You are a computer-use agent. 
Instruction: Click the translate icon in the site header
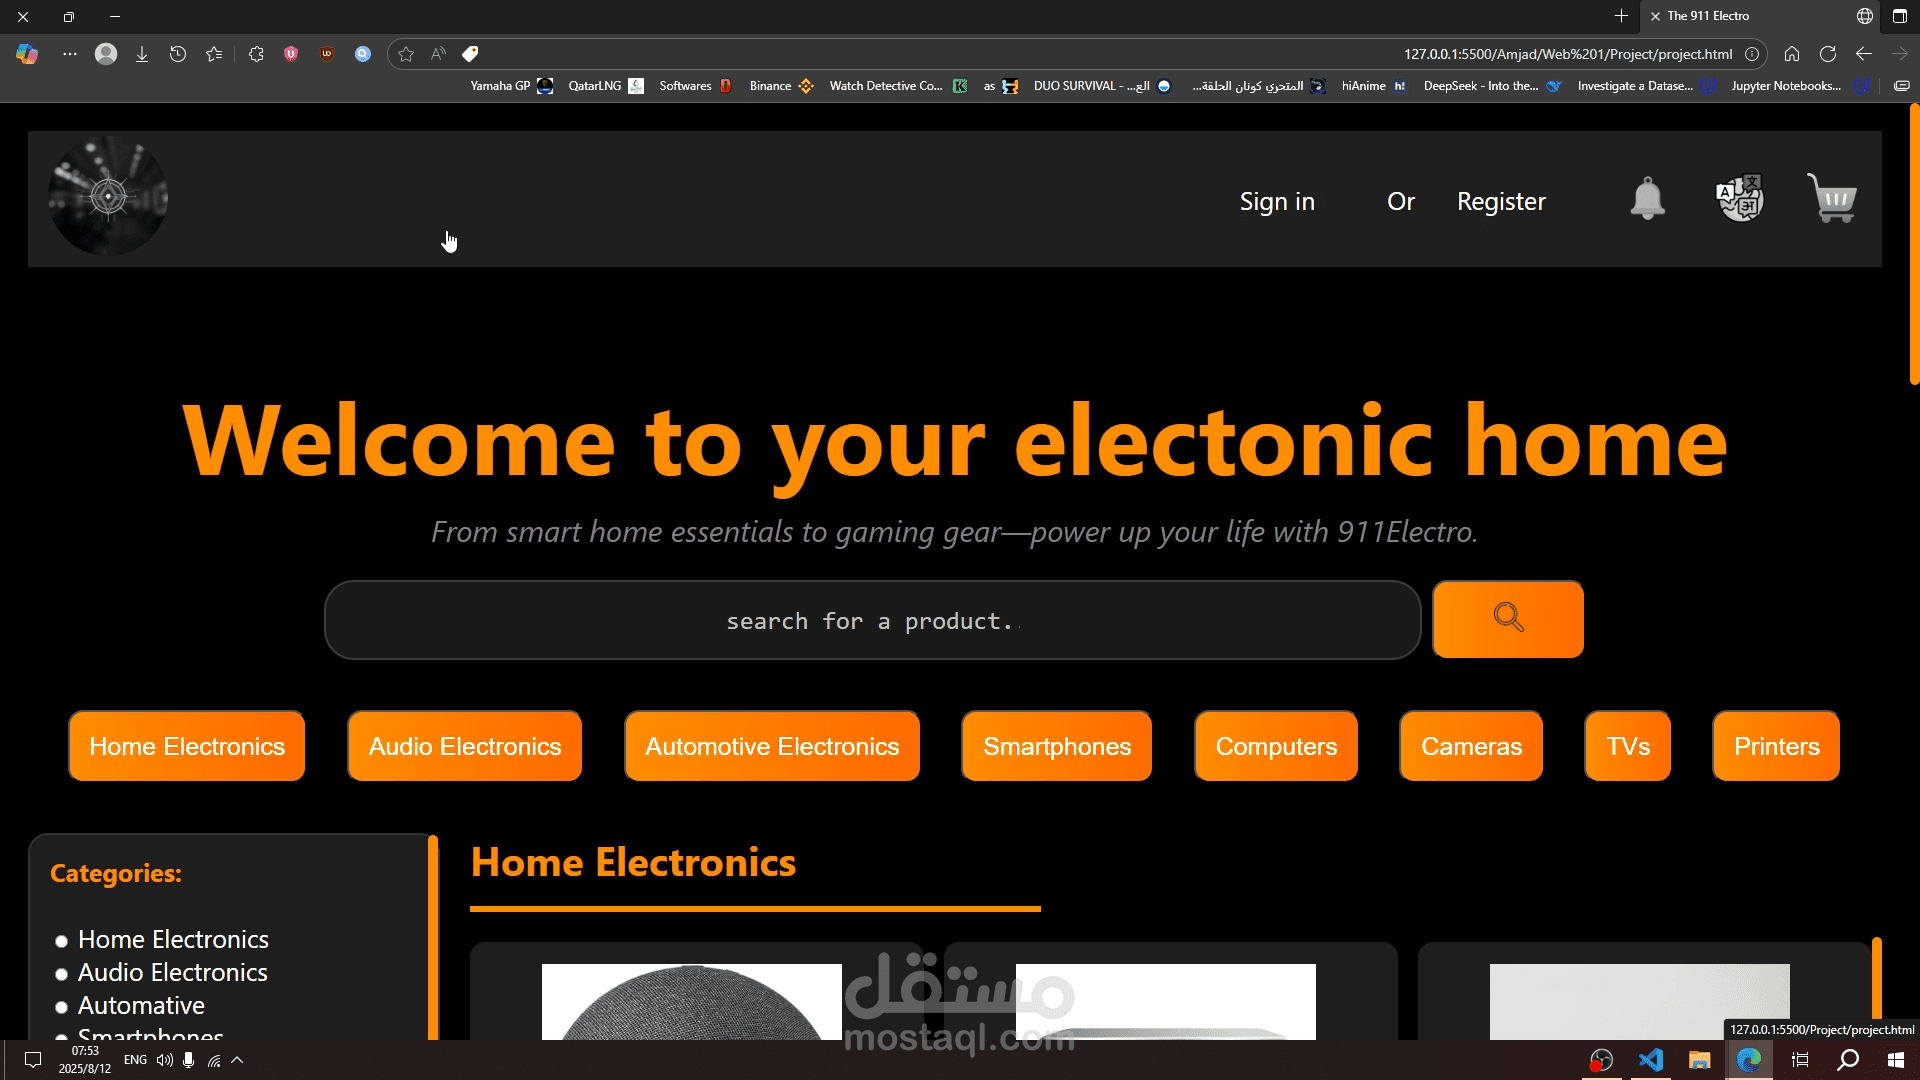tap(1740, 199)
